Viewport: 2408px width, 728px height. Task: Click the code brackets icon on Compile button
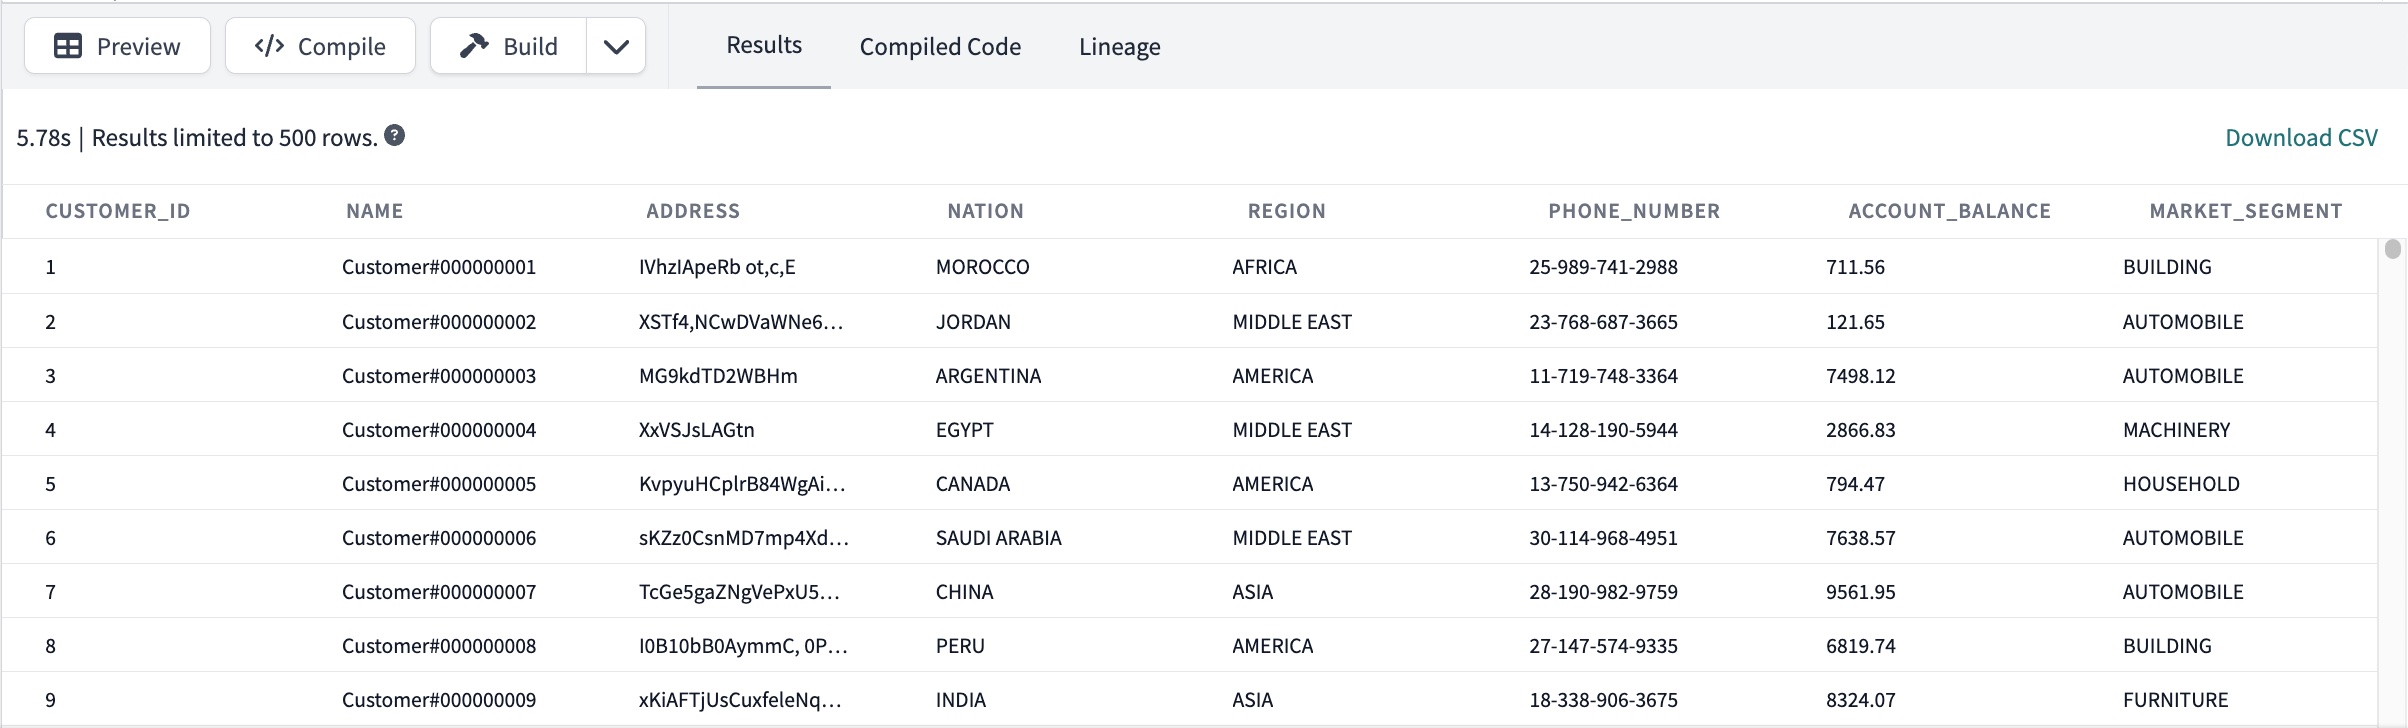[268, 45]
